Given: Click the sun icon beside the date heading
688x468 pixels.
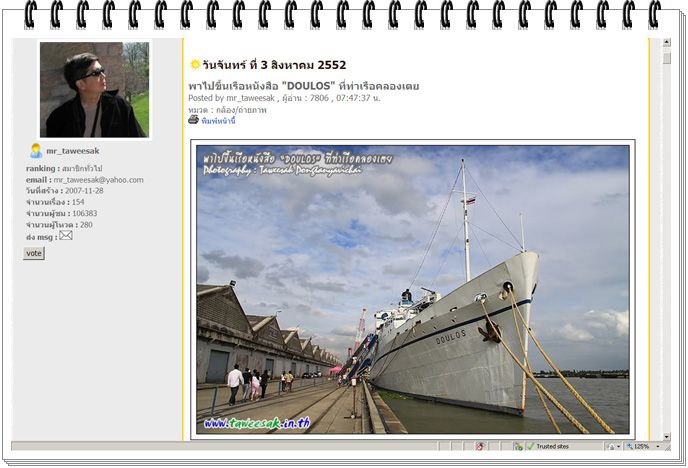Looking at the screenshot, I should (x=195, y=65).
